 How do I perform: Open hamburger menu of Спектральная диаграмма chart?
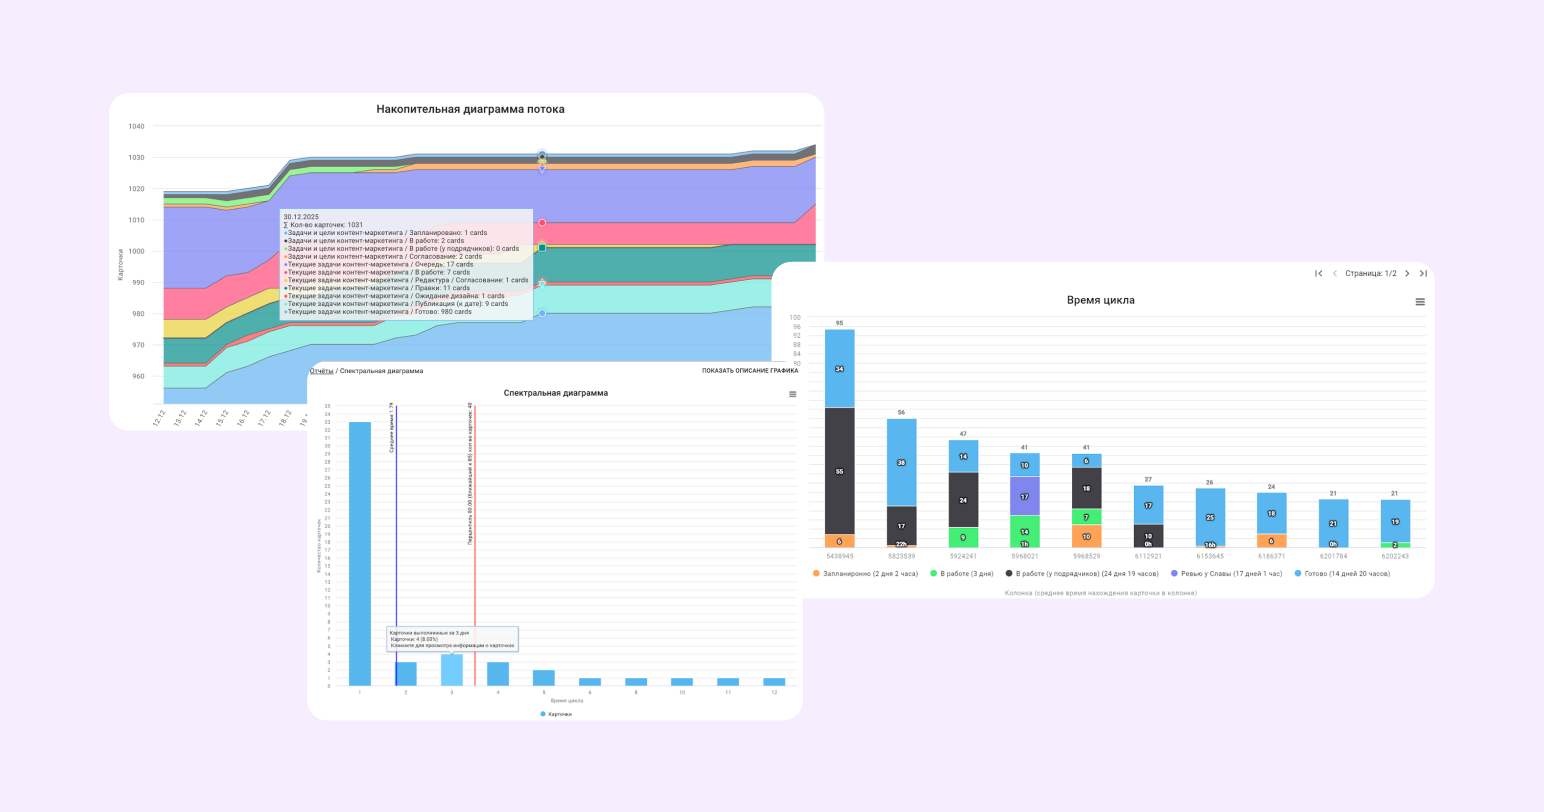tap(793, 394)
